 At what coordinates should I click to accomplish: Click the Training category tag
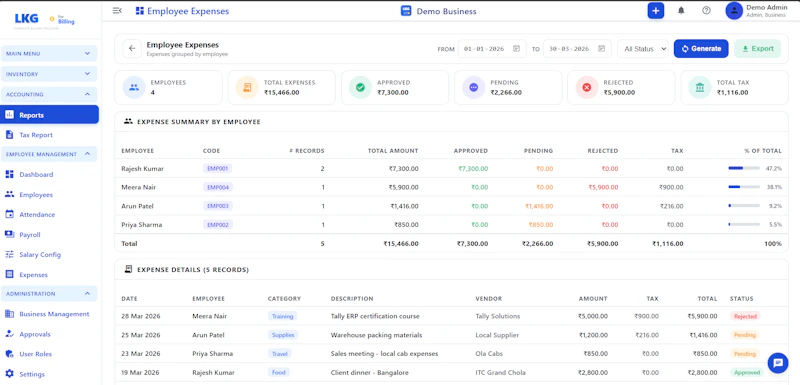[282, 316]
